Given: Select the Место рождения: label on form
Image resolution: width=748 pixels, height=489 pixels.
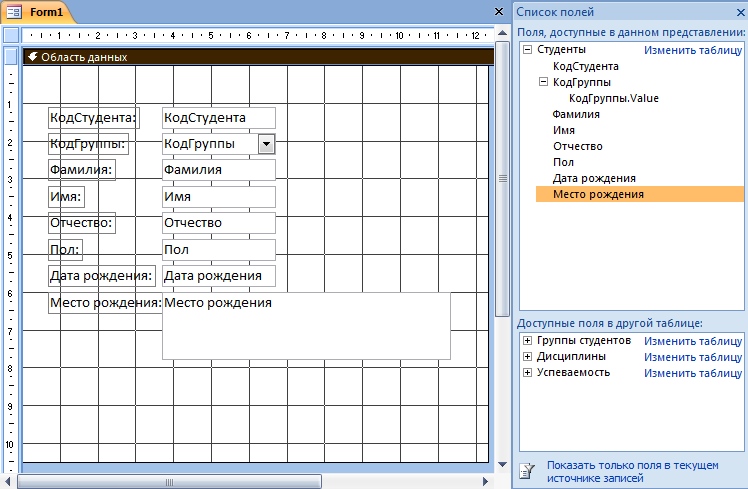Looking at the screenshot, I should click(105, 303).
